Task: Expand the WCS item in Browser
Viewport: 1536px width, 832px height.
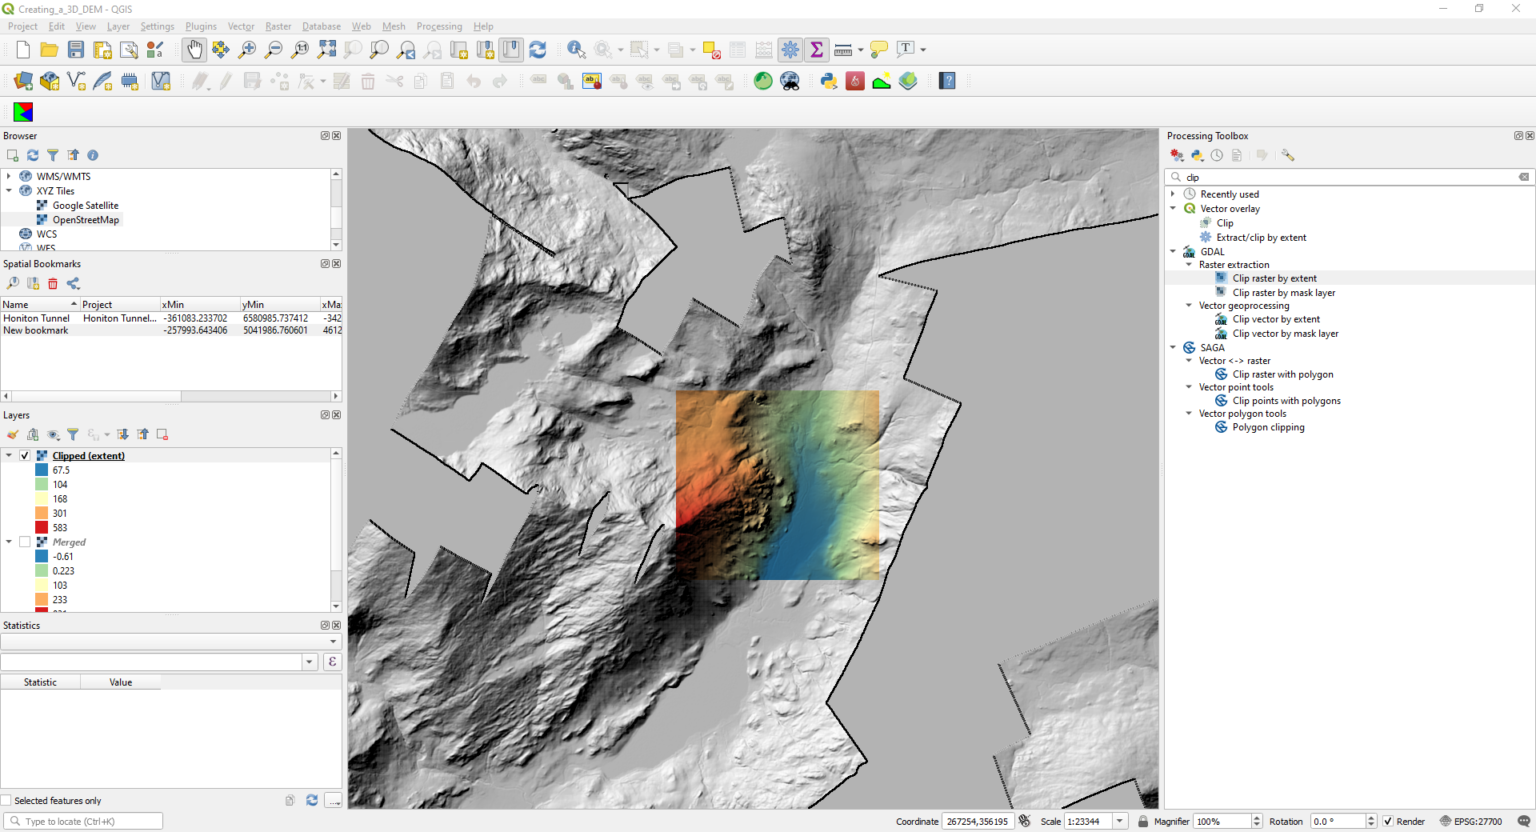Action: [x=8, y=233]
